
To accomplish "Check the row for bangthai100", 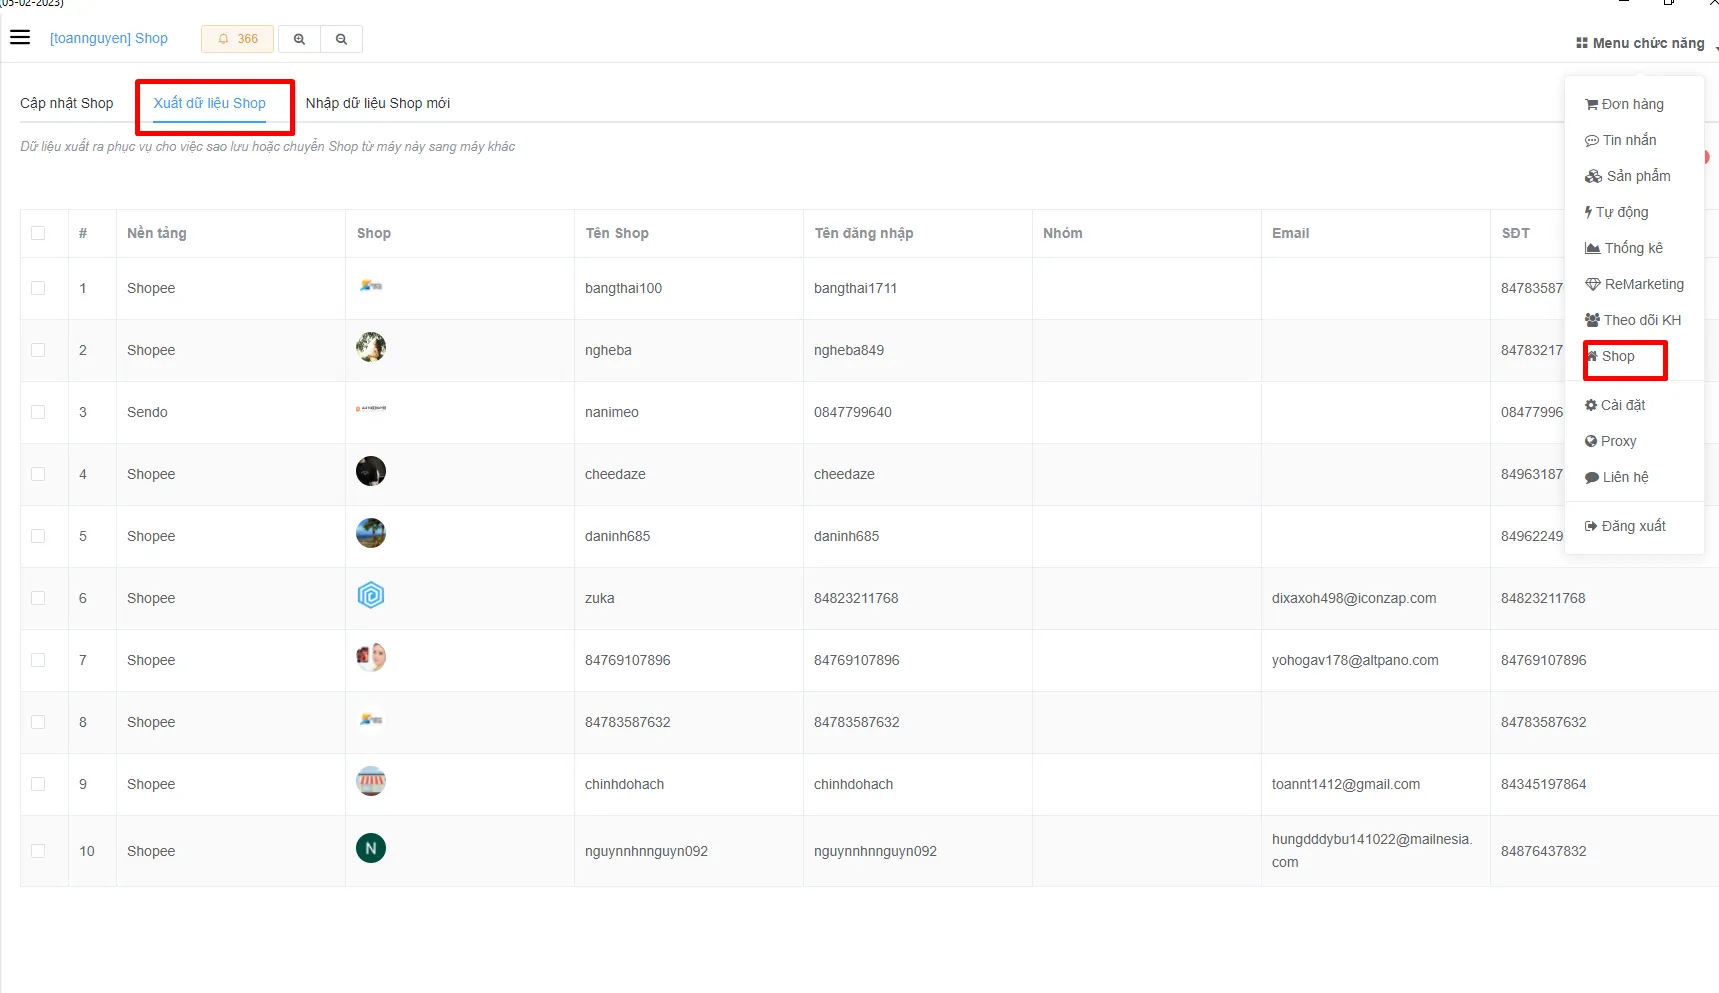I will 38,288.
